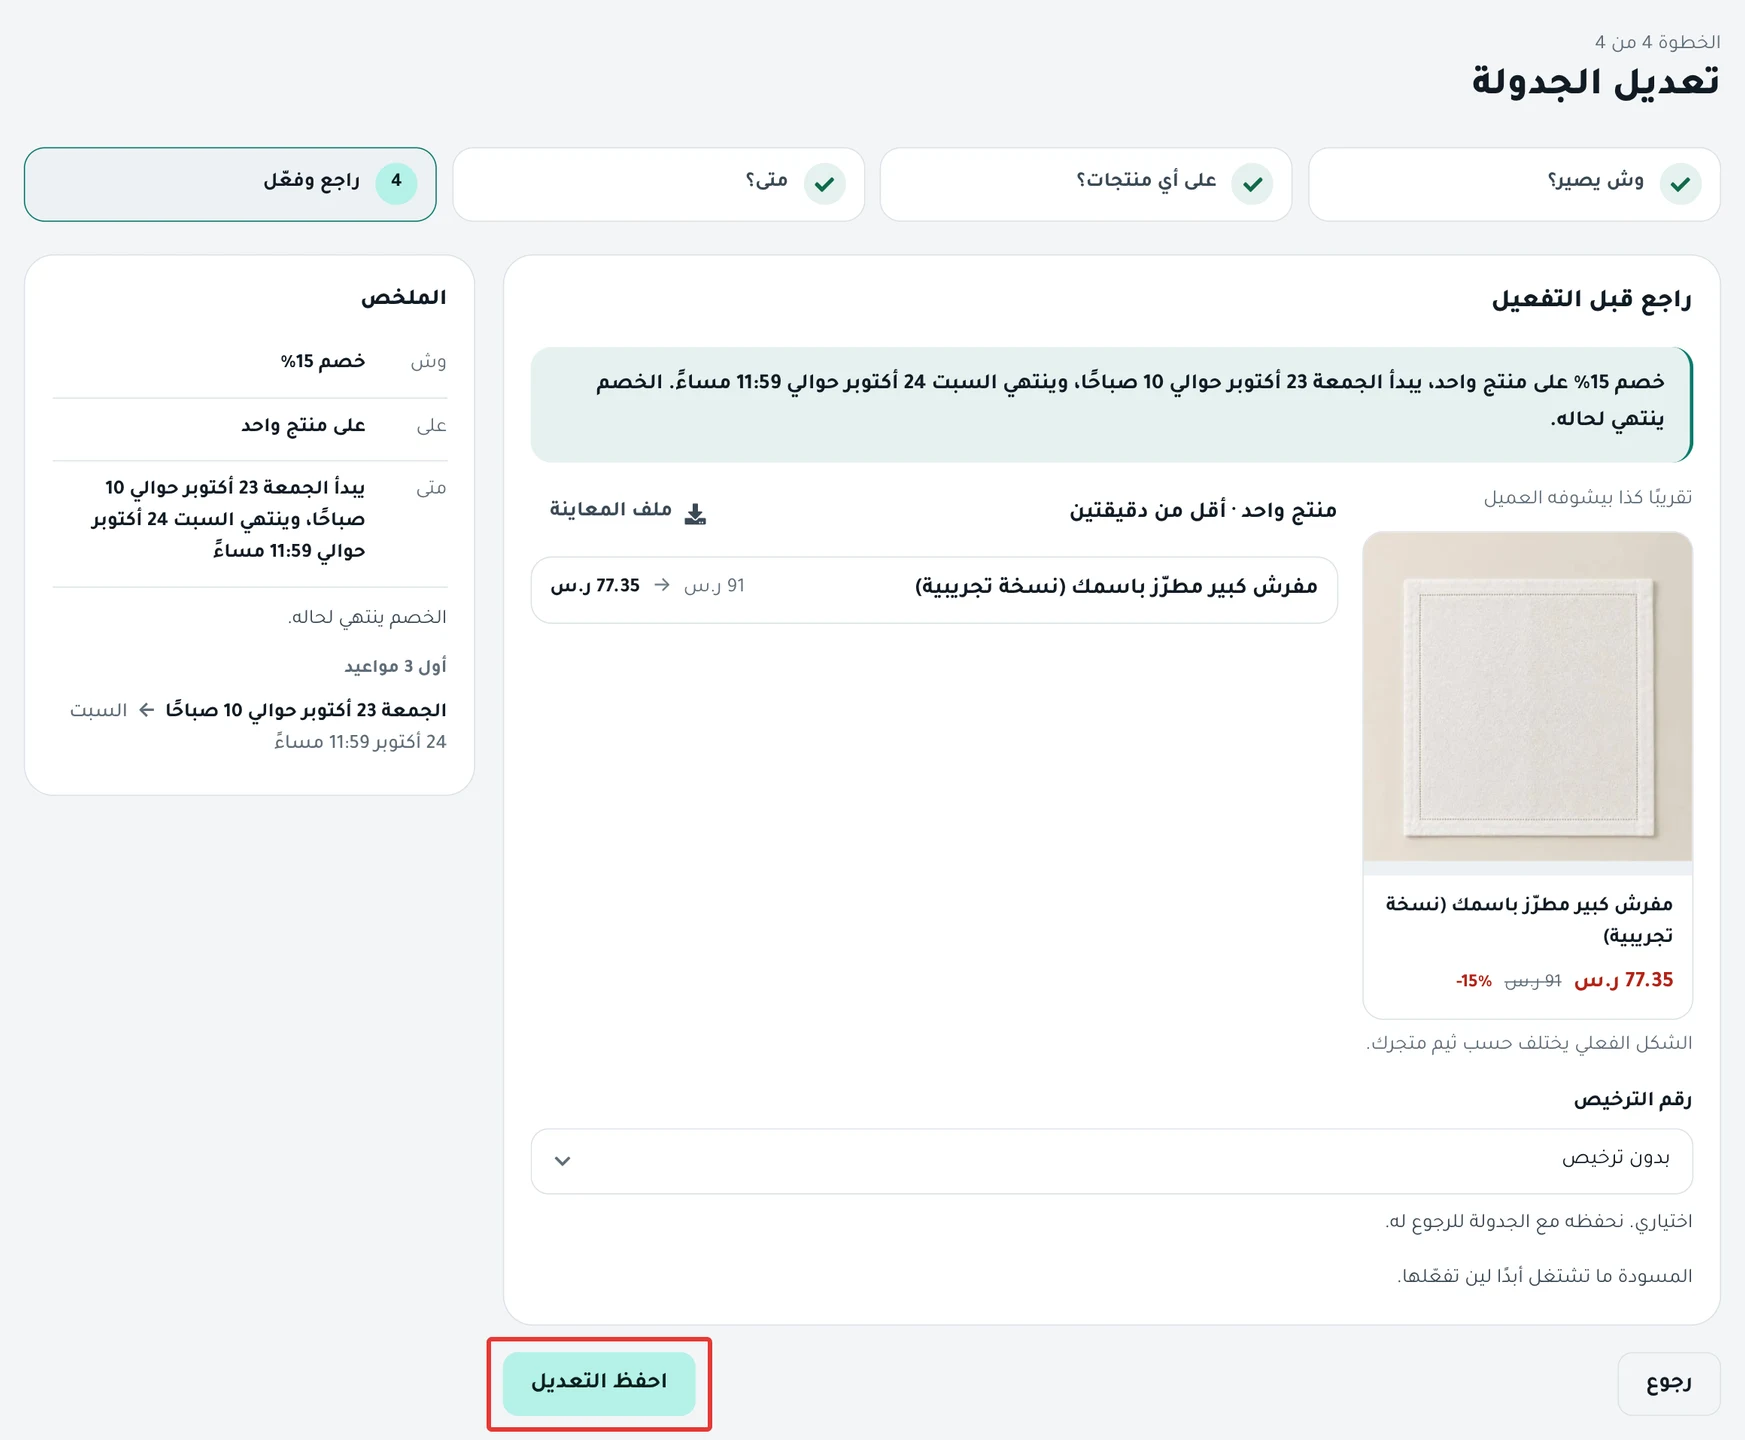The width and height of the screenshot is (1745, 1440).
Task: Click the رجوع back button
Action: pos(1668,1383)
